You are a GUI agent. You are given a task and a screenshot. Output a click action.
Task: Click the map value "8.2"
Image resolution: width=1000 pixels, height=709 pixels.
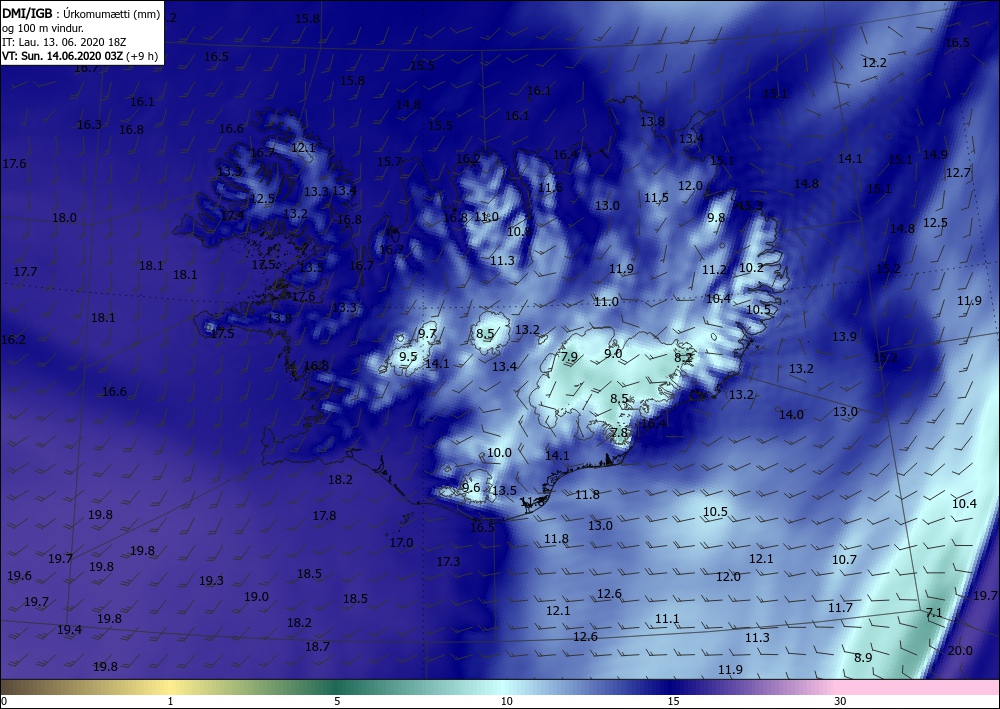(683, 358)
